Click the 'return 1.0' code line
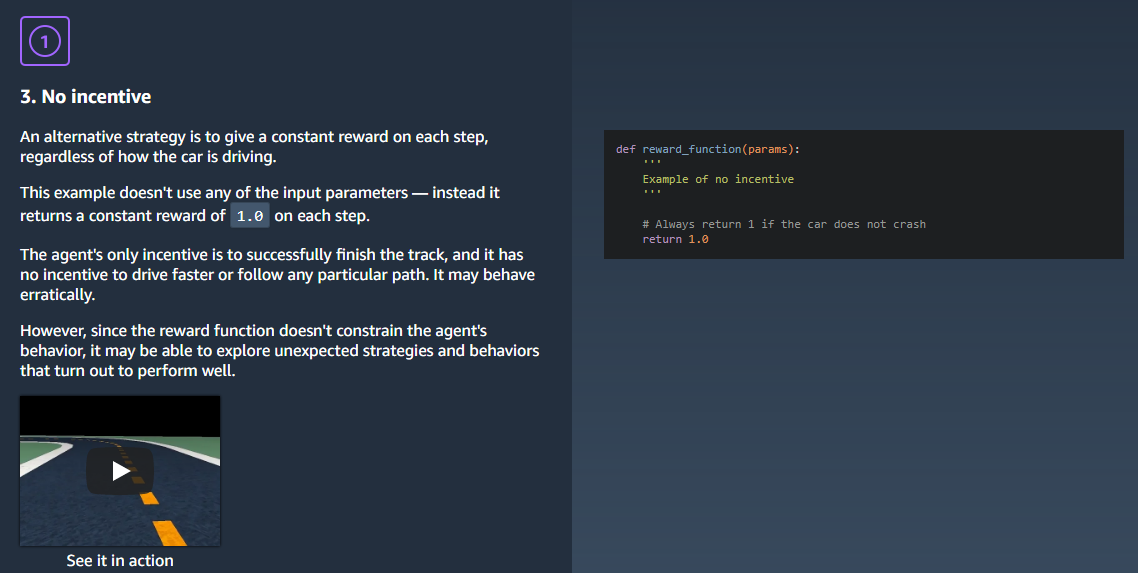 675,239
